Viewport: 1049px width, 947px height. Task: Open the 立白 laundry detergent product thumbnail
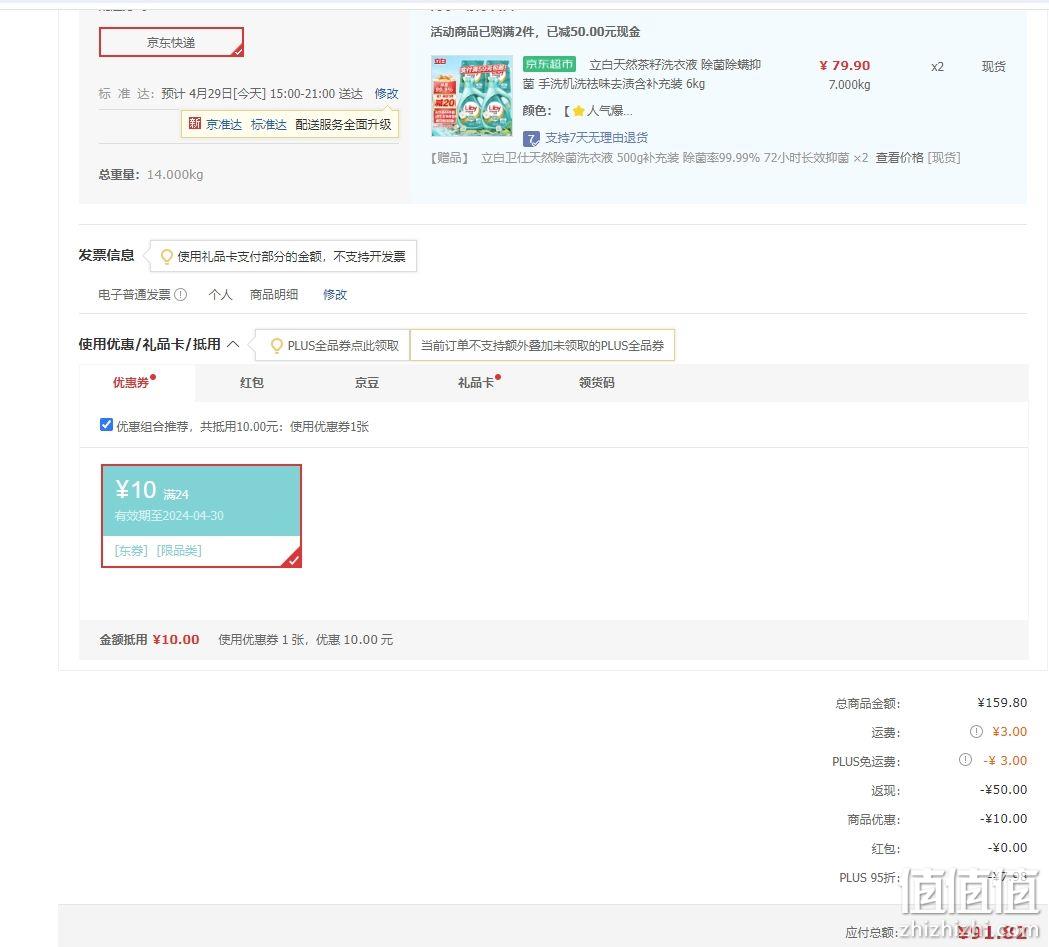pyautogui.click(x=472, y=96)
